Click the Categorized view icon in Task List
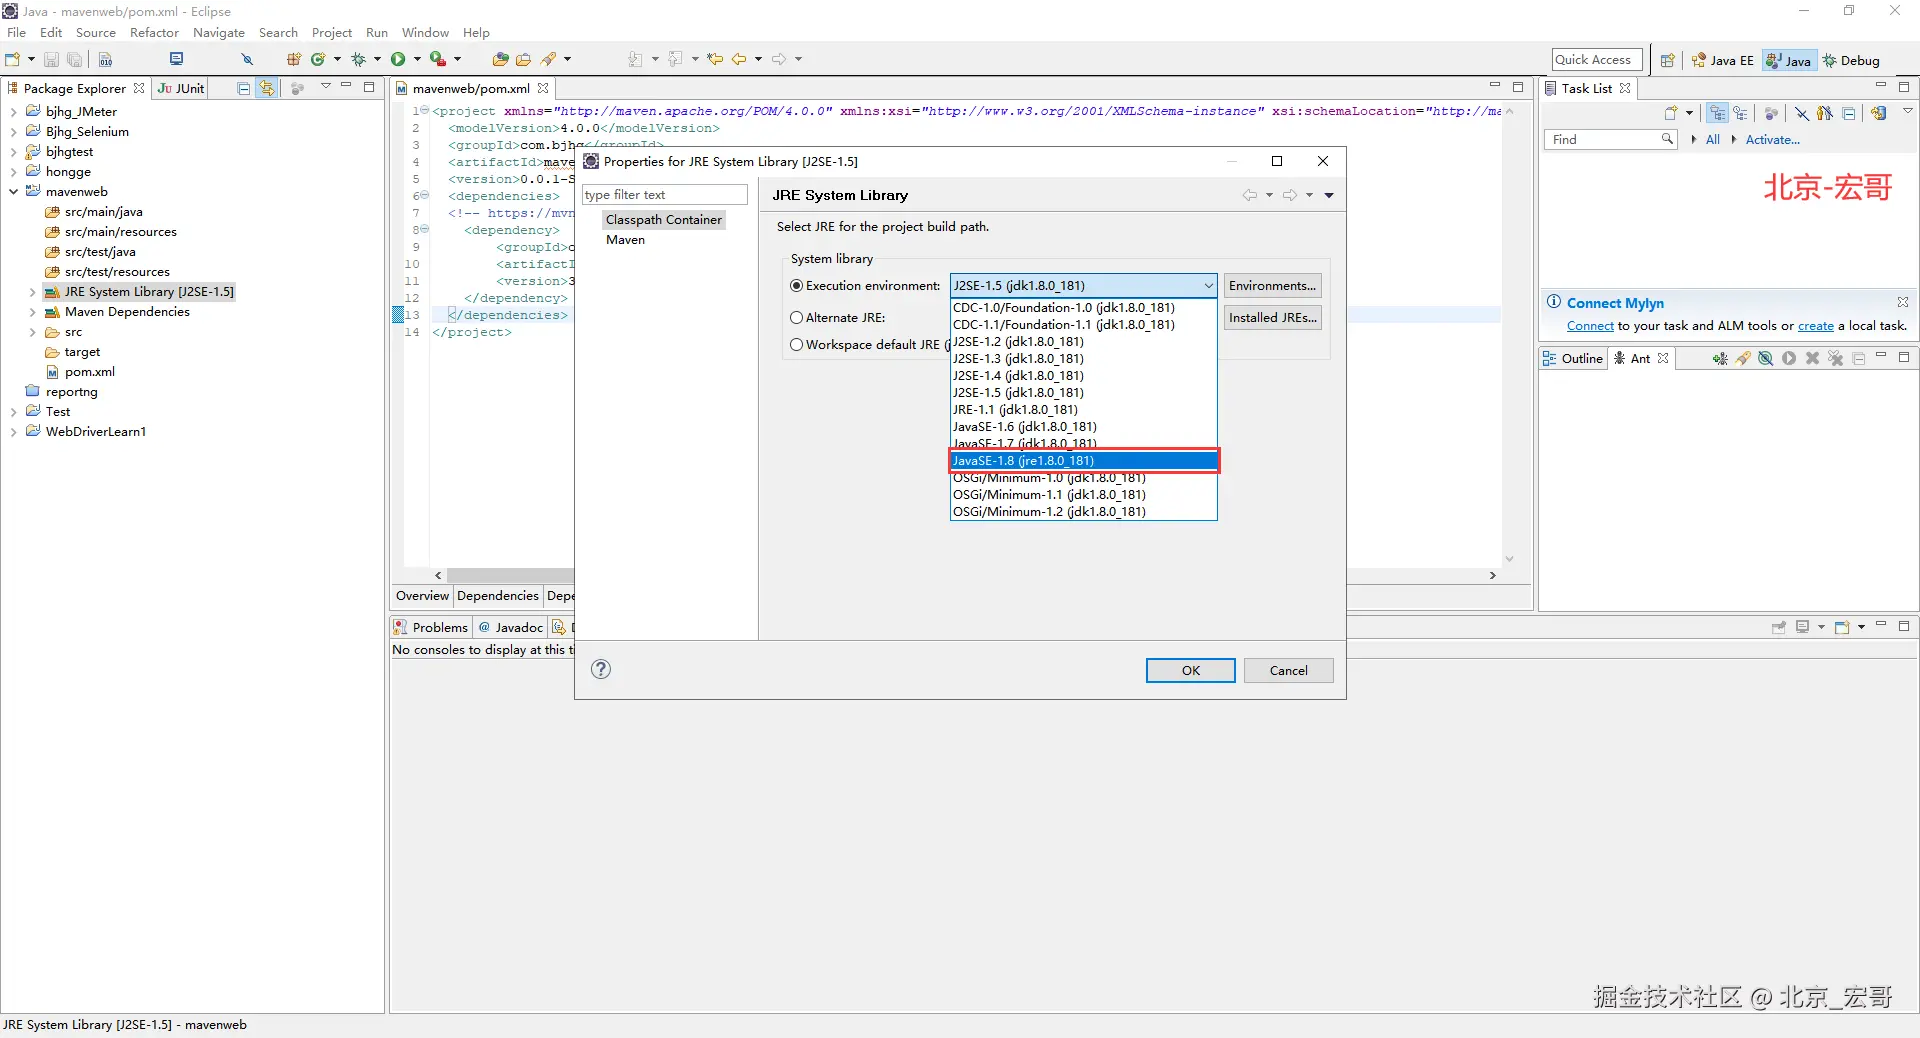The width and height of the screenshot is (1920, 1038). pyautogui.click(x=1718, y=113)
